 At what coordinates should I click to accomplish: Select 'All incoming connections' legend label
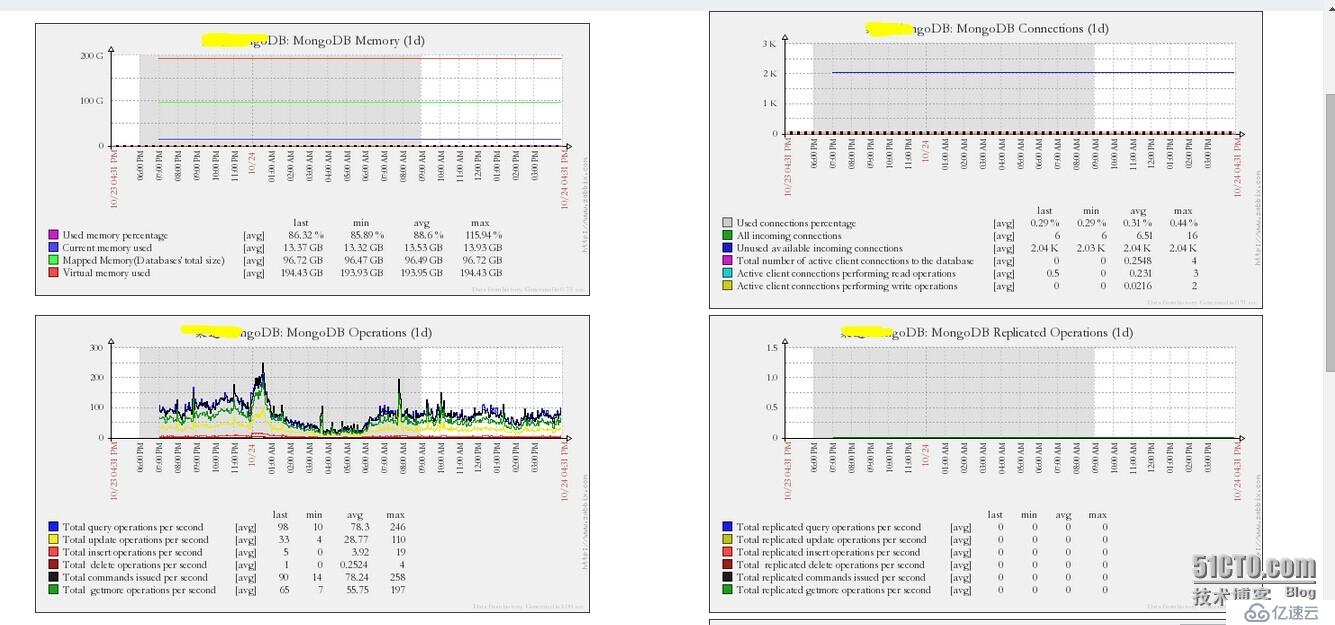coord(789,236)
